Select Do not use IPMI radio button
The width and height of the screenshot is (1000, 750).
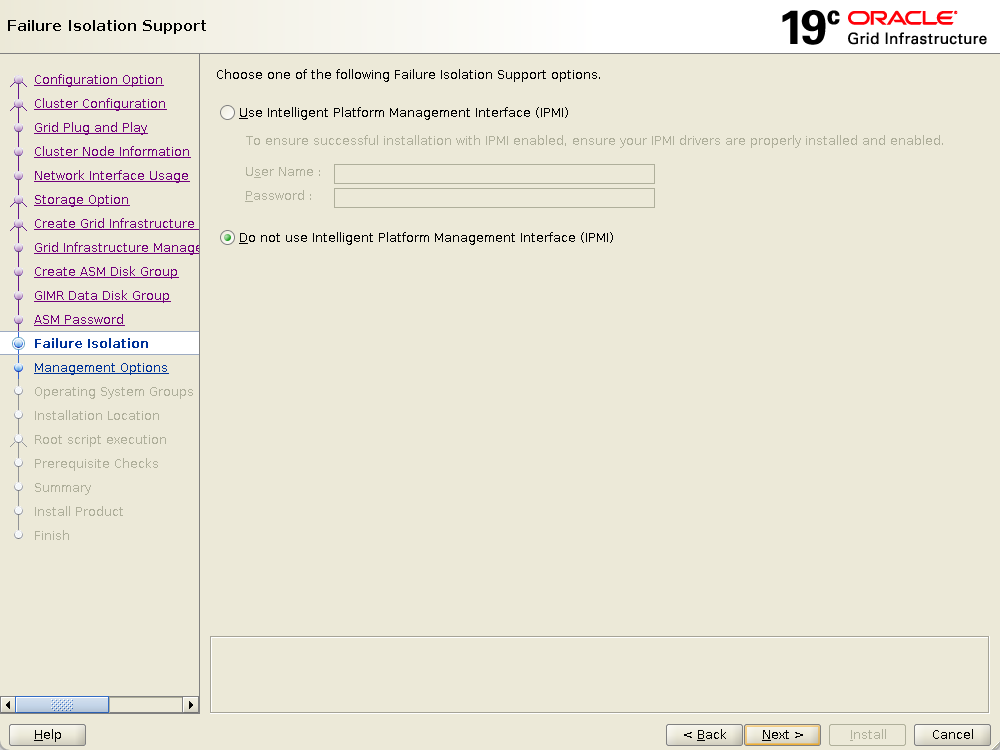click(x=228, y=238)
